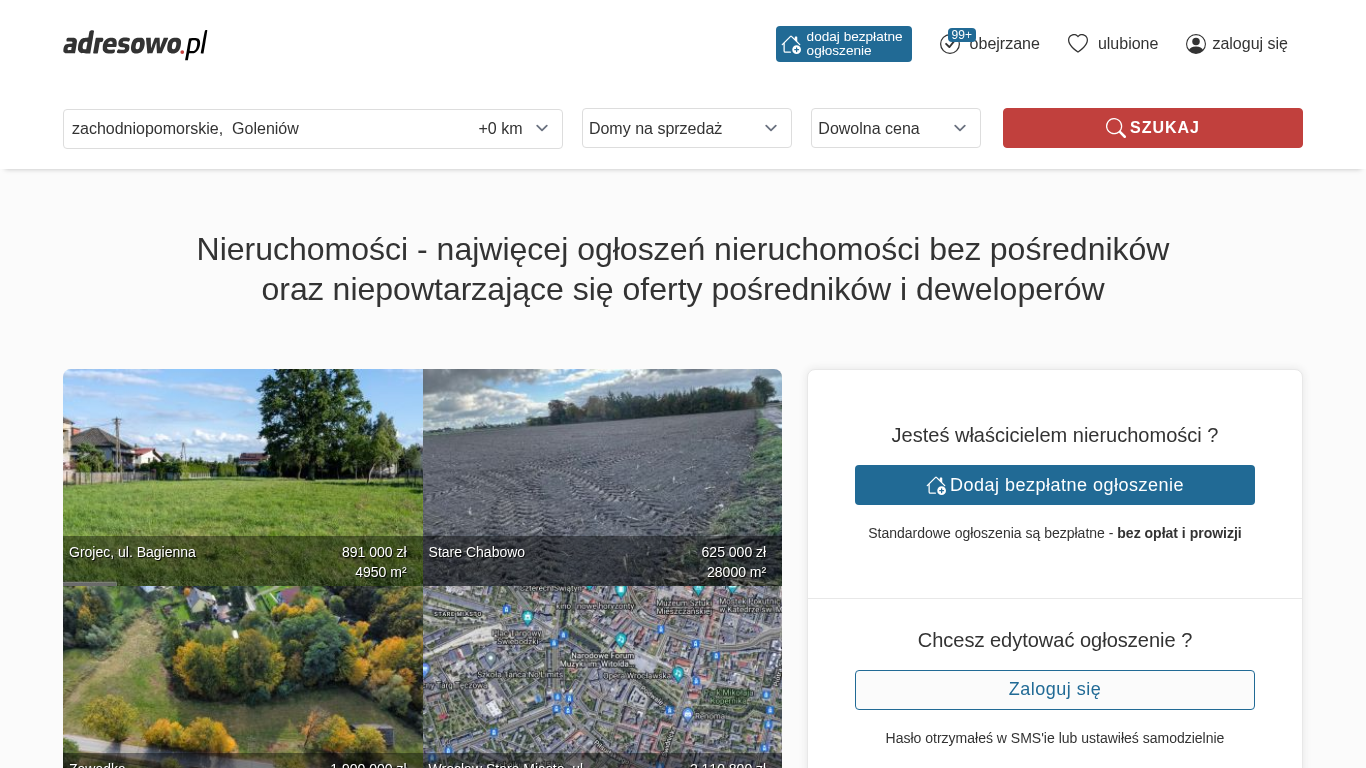Image resolution: width=1366 pixels, height=768 pixels.
Task: Click the heart icon for favorites
Action: (1077, 44)
